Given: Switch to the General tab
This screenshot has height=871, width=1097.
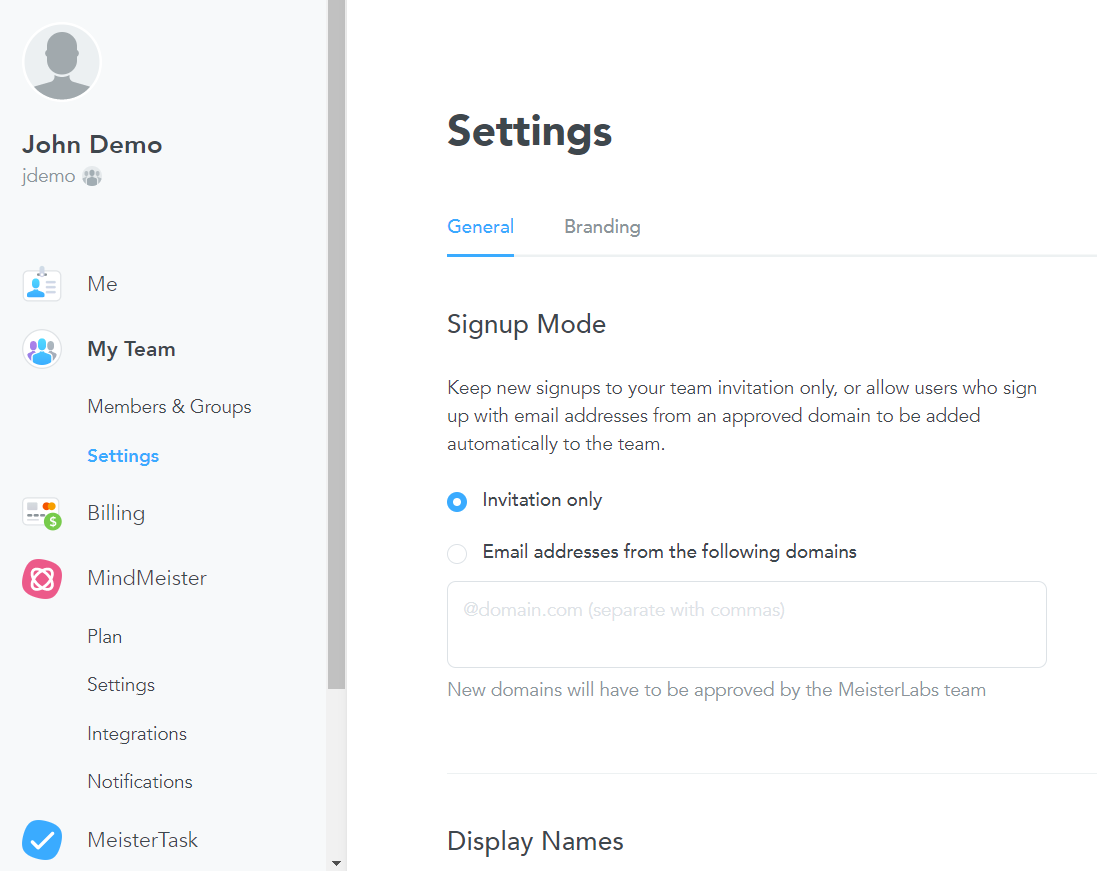Looking at the screenshot, I should pyautogui.click(x=481, y=227).
